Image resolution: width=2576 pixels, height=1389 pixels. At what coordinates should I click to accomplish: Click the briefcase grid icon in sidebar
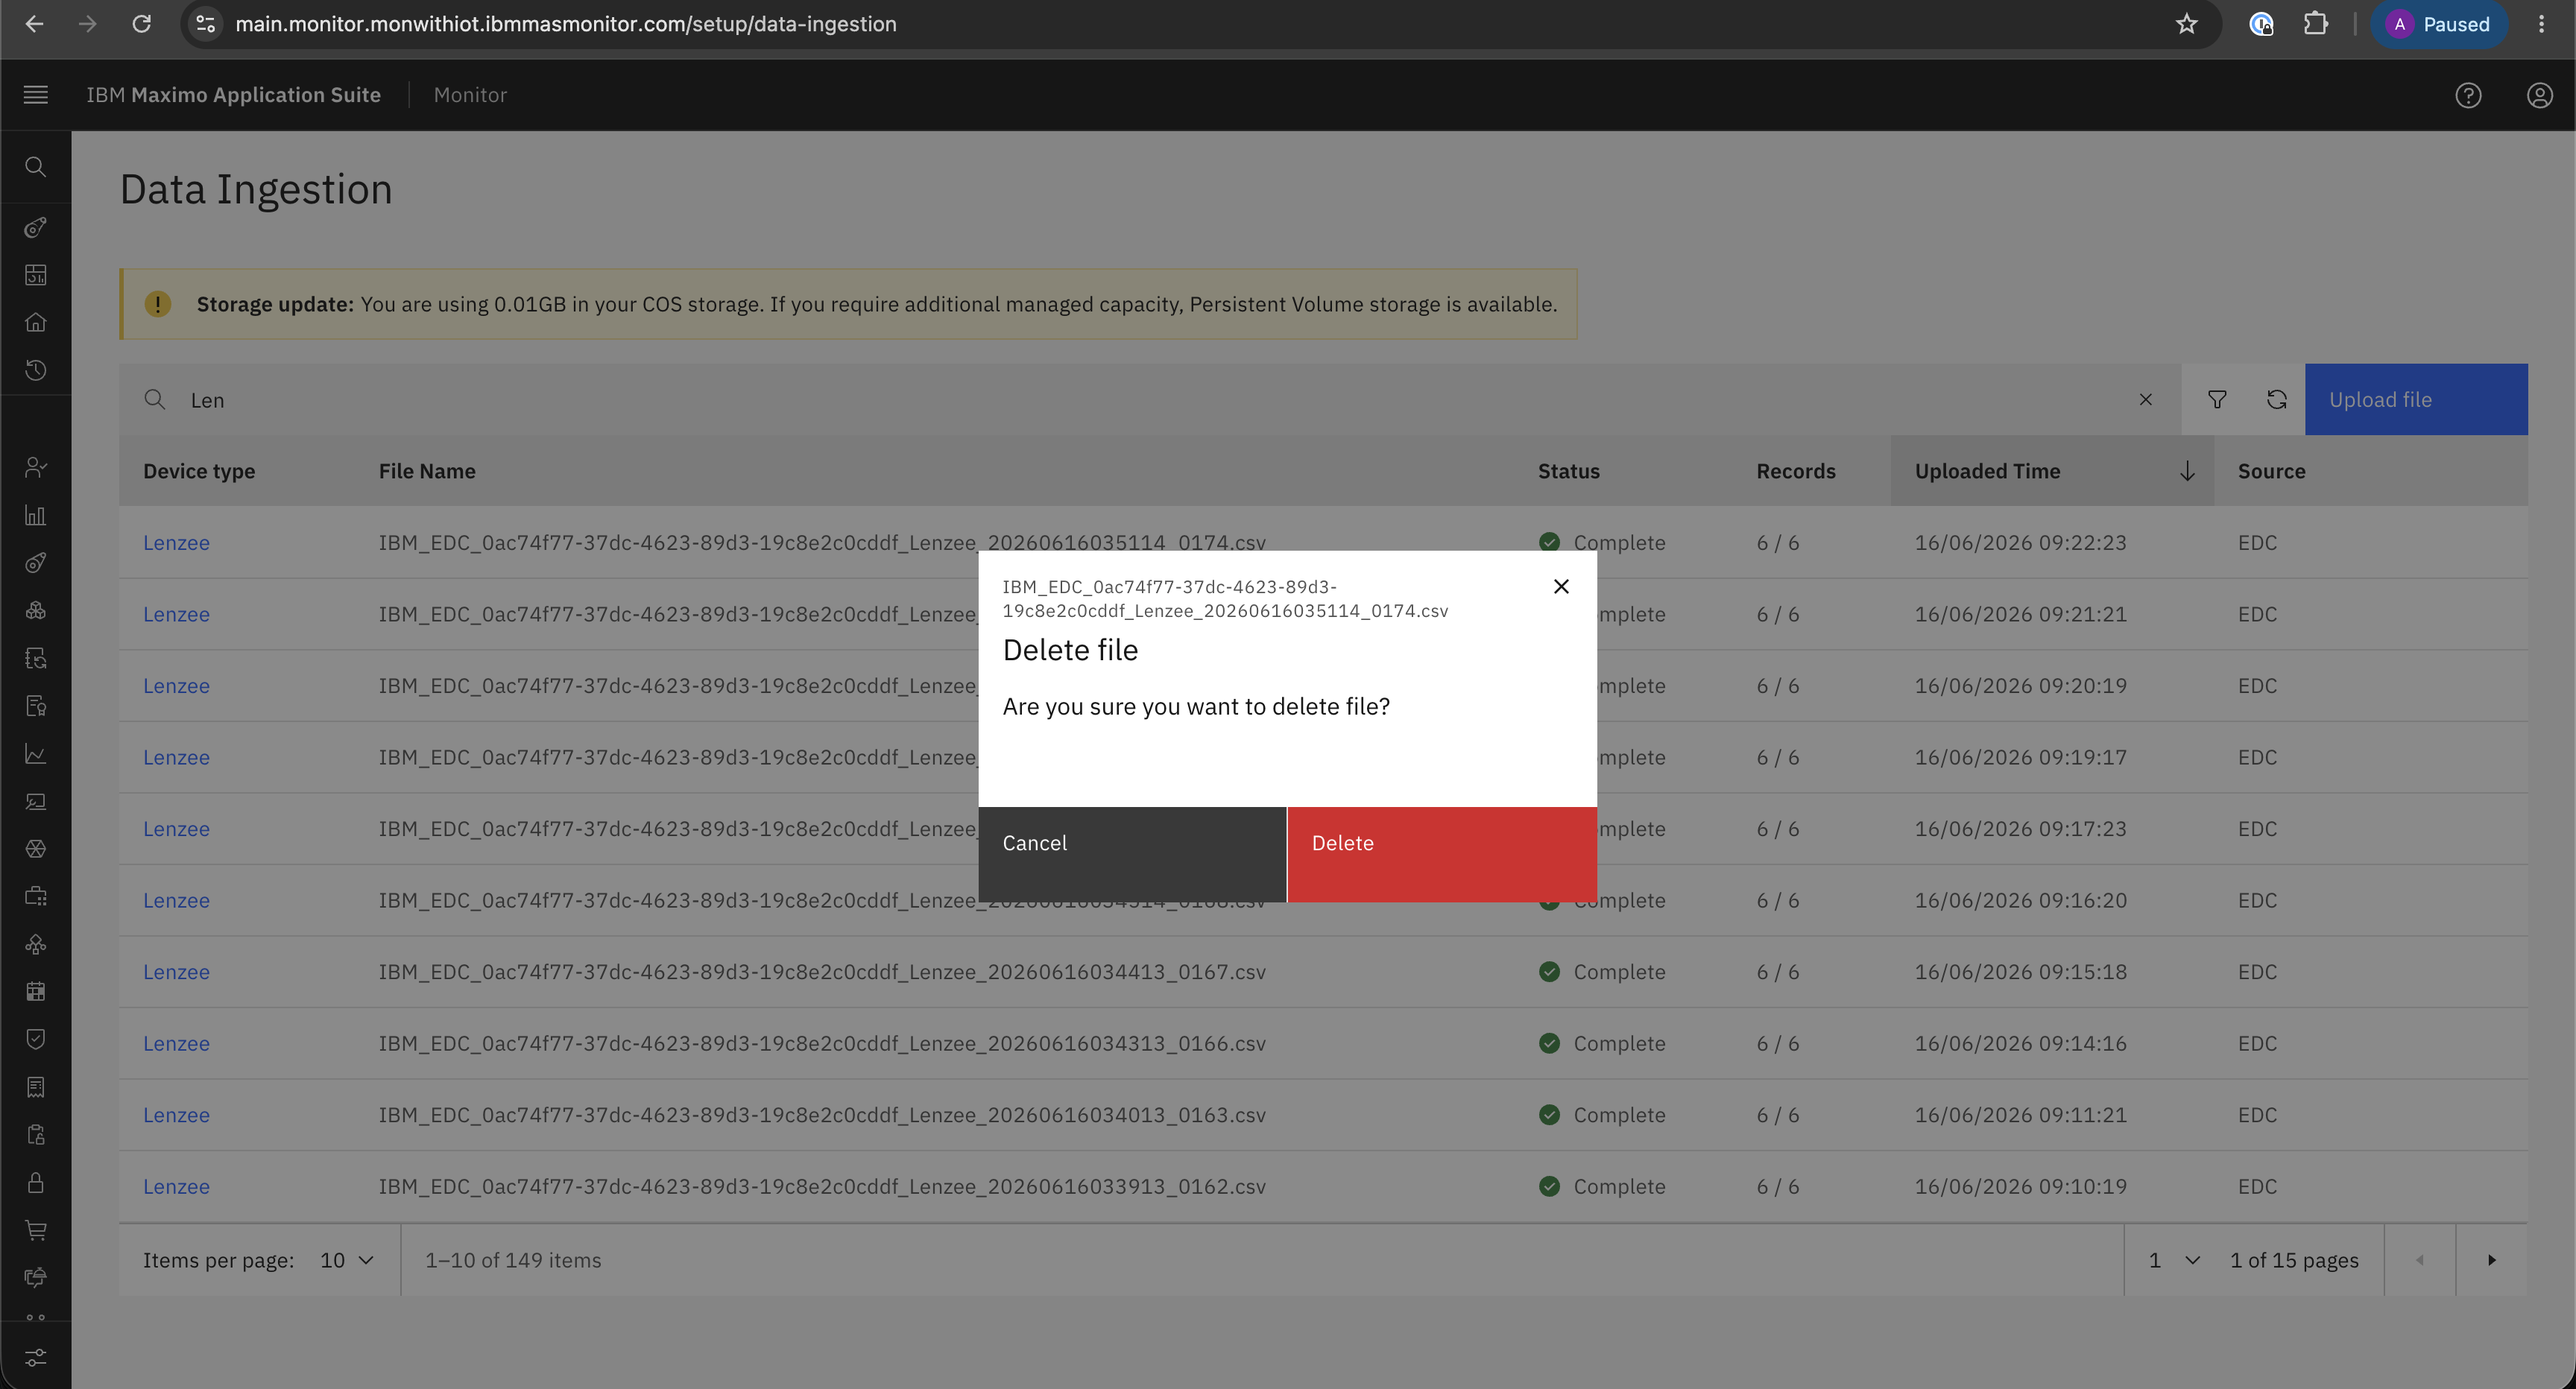pyautogui.click(x=36, y=896)
